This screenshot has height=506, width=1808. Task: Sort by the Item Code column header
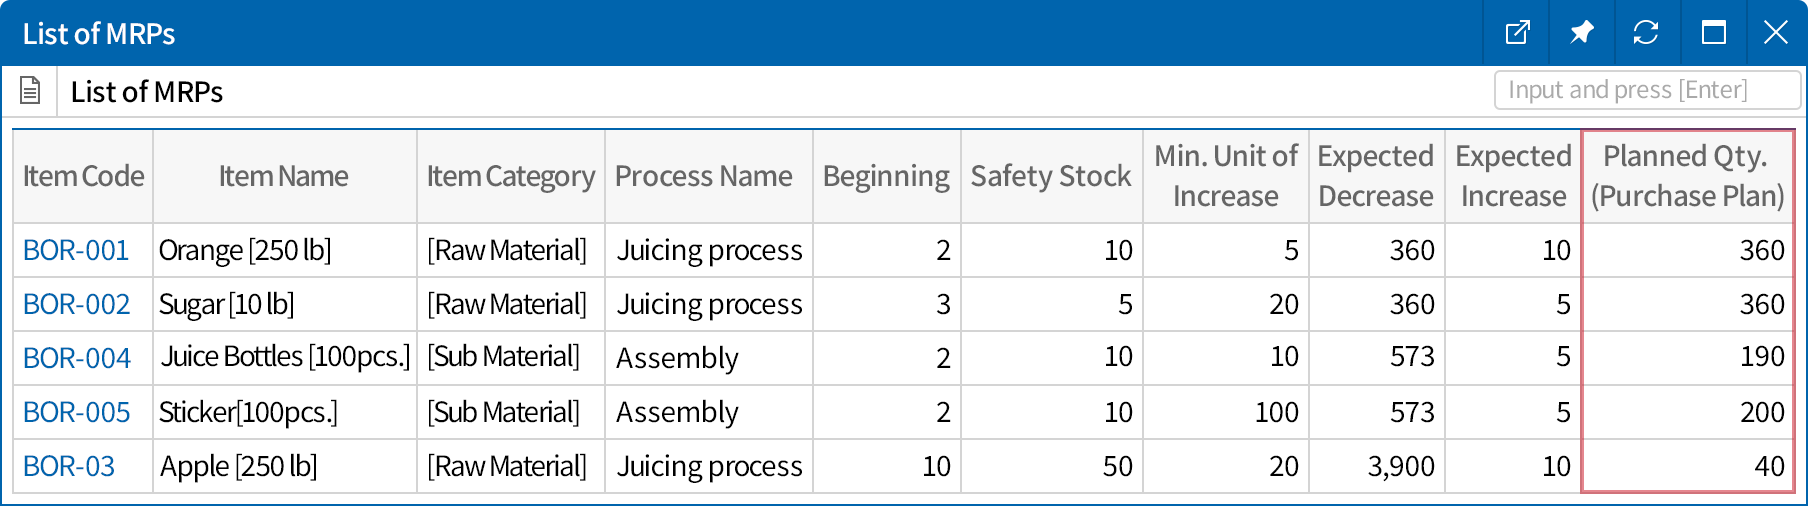[83, 177]
